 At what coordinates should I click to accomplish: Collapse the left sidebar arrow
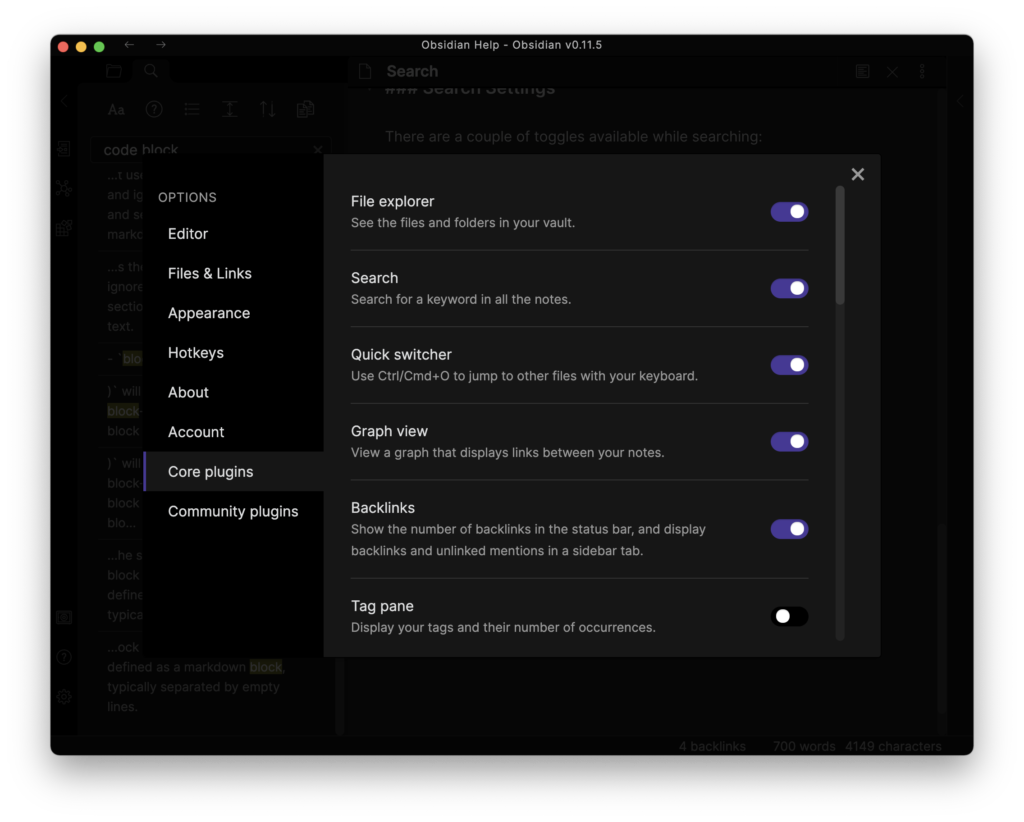coord(64,101)
